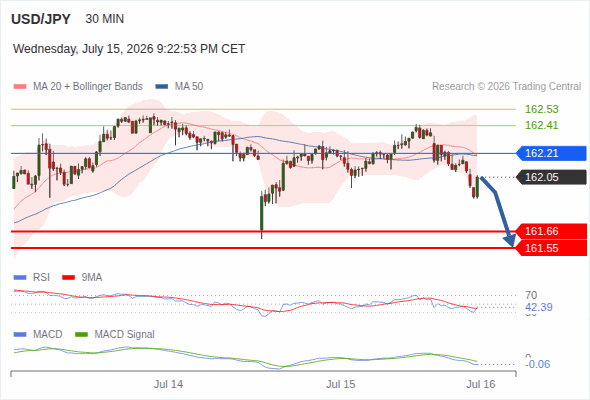Click the MA 50 blue legend swatch
Image resolution: width=590 pixels, height=400 pixels.
[x=162, y=87]
